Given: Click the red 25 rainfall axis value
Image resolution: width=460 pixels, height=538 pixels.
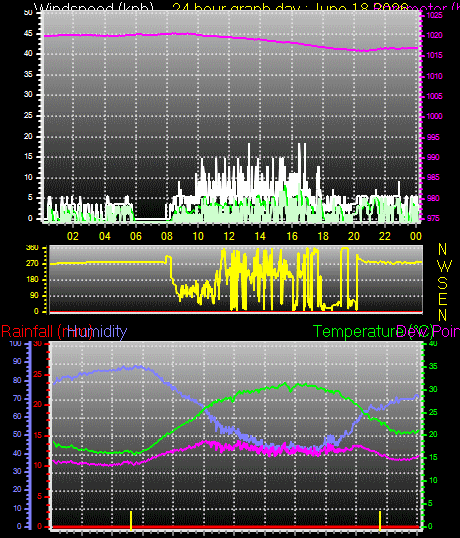Looking at the screenshot, I should coord(38,374).
